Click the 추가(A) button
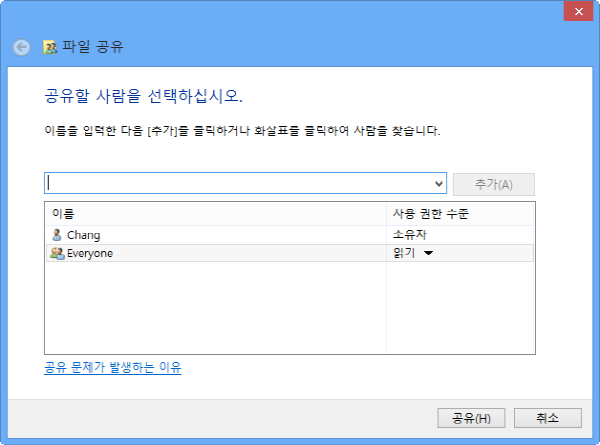 (494, 184)
